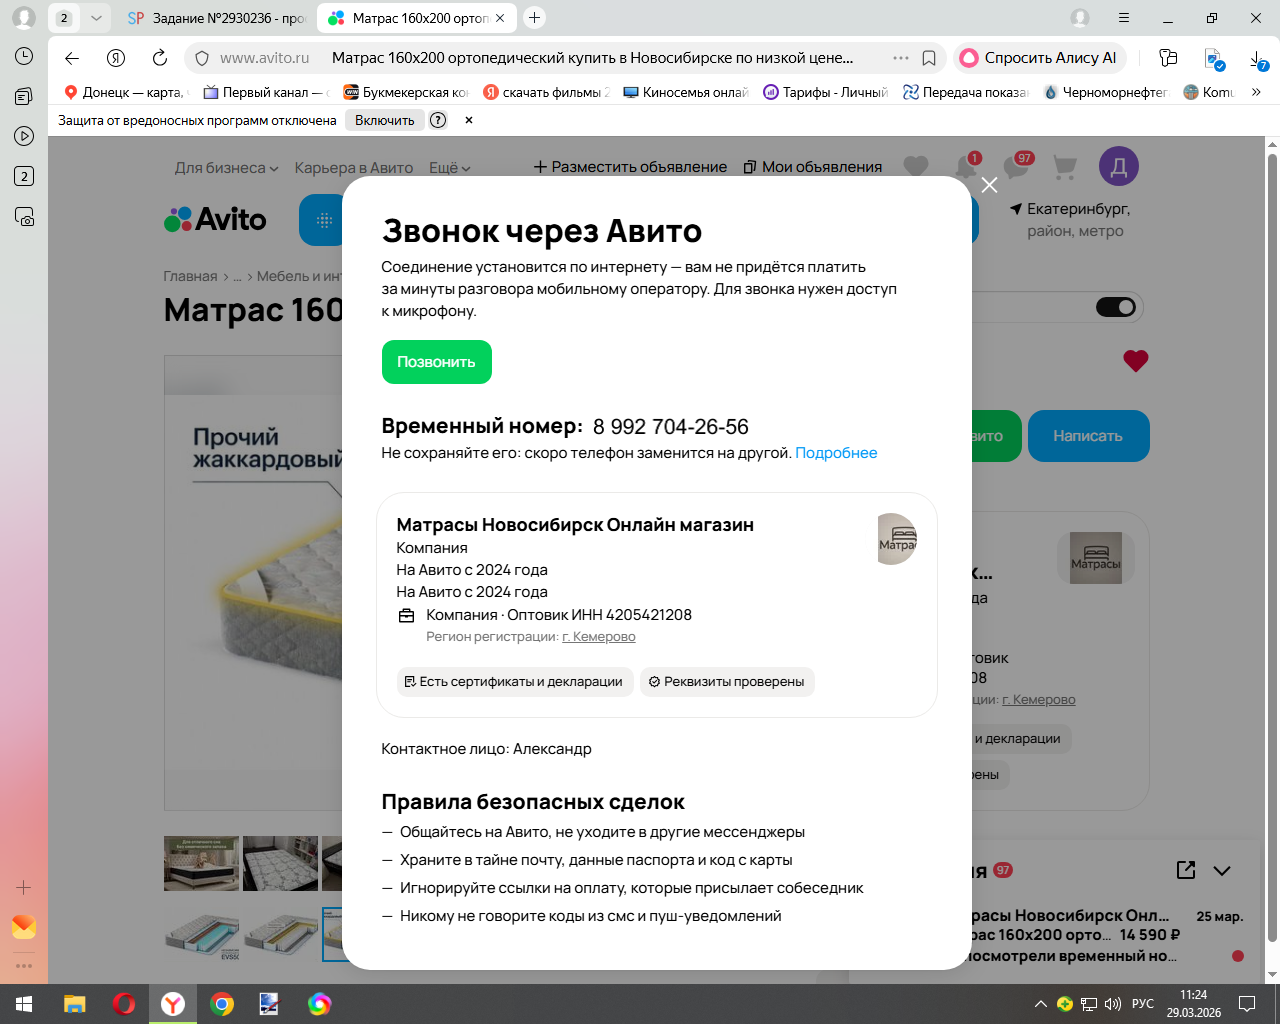The width and height of the screenshot is (1280, 1024).
Task: Click Спросить Алису AI button
Action: coord(1040,58)
